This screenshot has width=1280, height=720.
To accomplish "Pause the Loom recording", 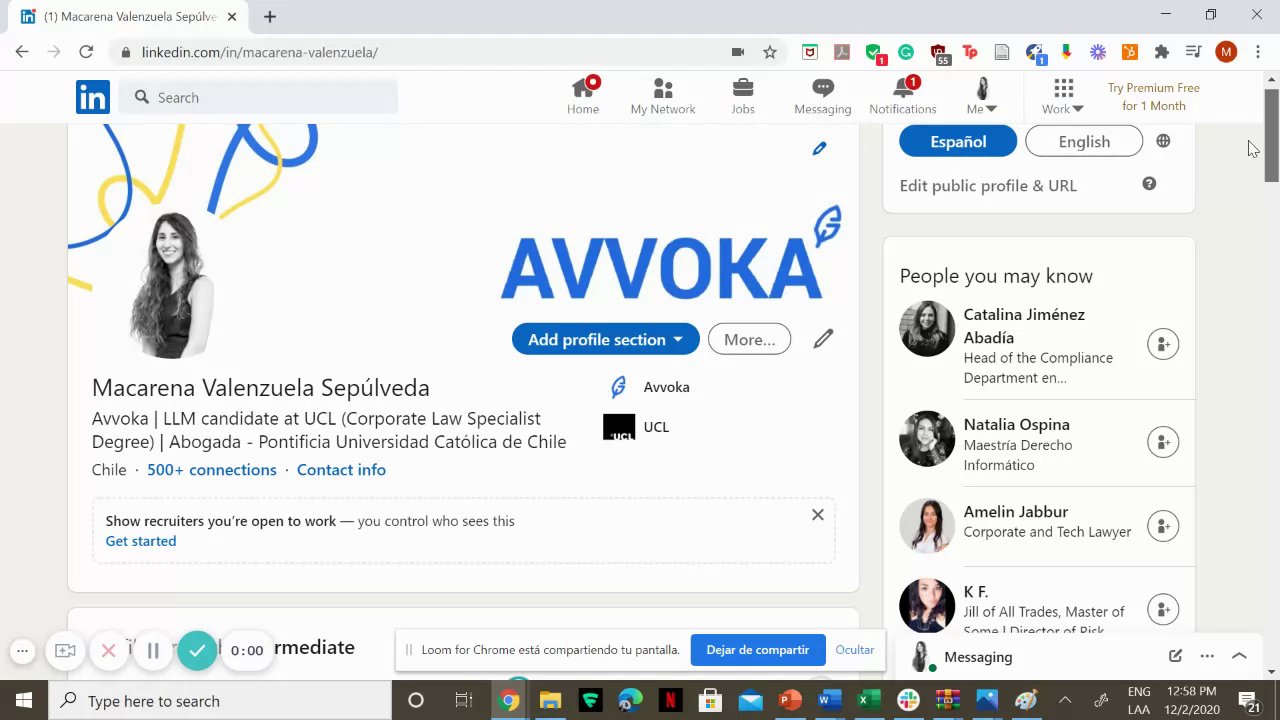I will point(153,651).
